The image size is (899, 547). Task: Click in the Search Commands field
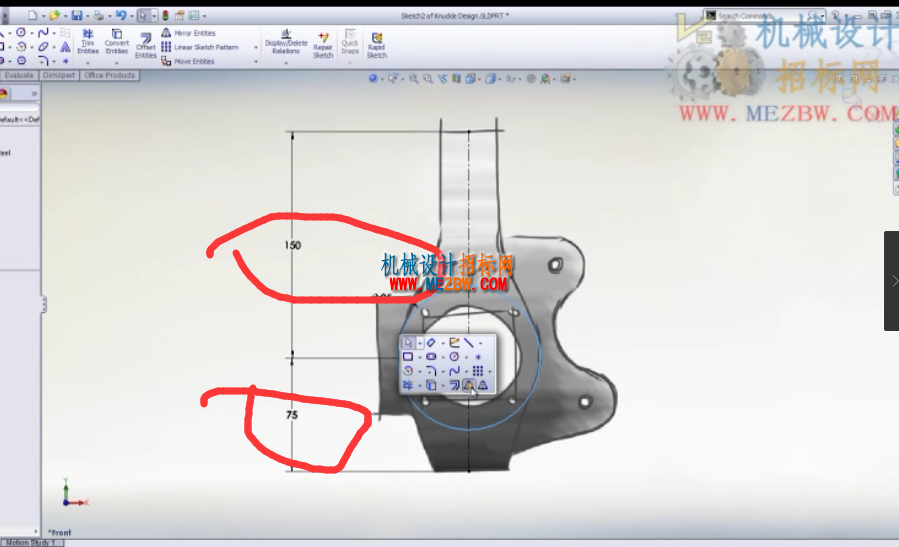pyautogui.click(x=761, y=15)
